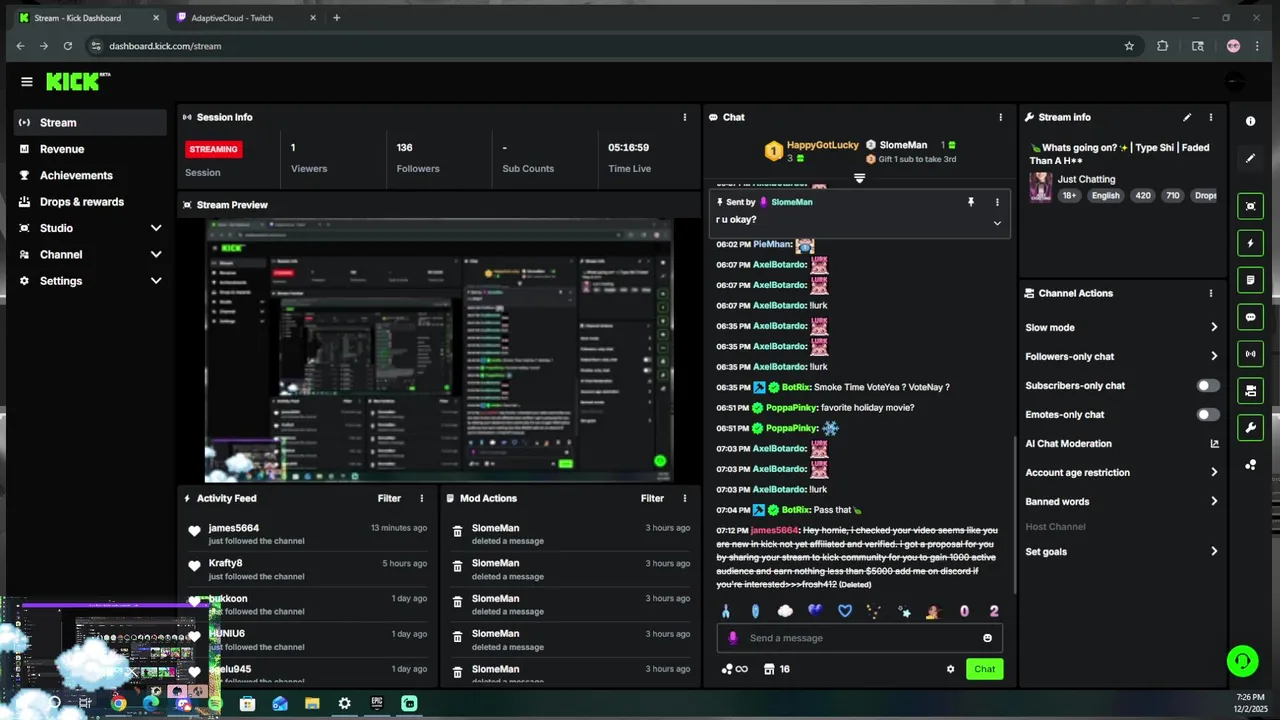Click the channel points infinity icon
The image size is (1280, 720).
click(x=734, y=669)
